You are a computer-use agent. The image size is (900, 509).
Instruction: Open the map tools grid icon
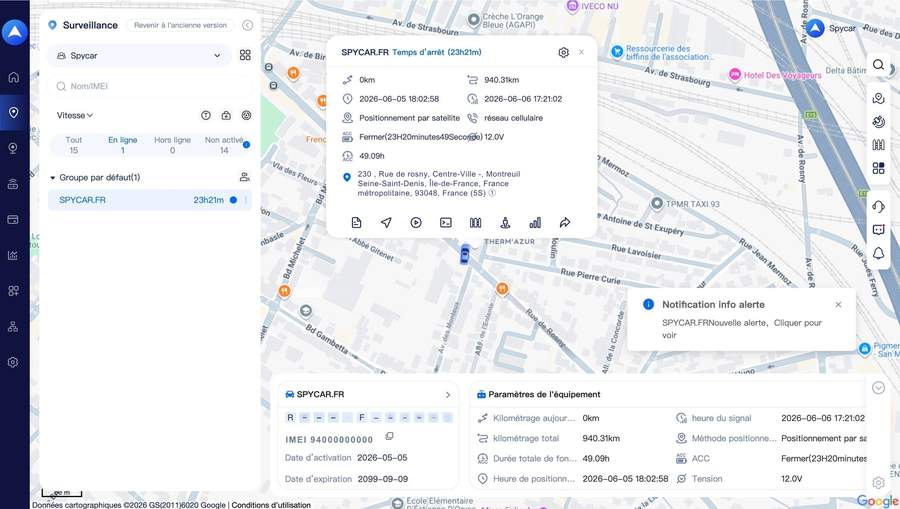pyautogui.click(x=878, y=168)
